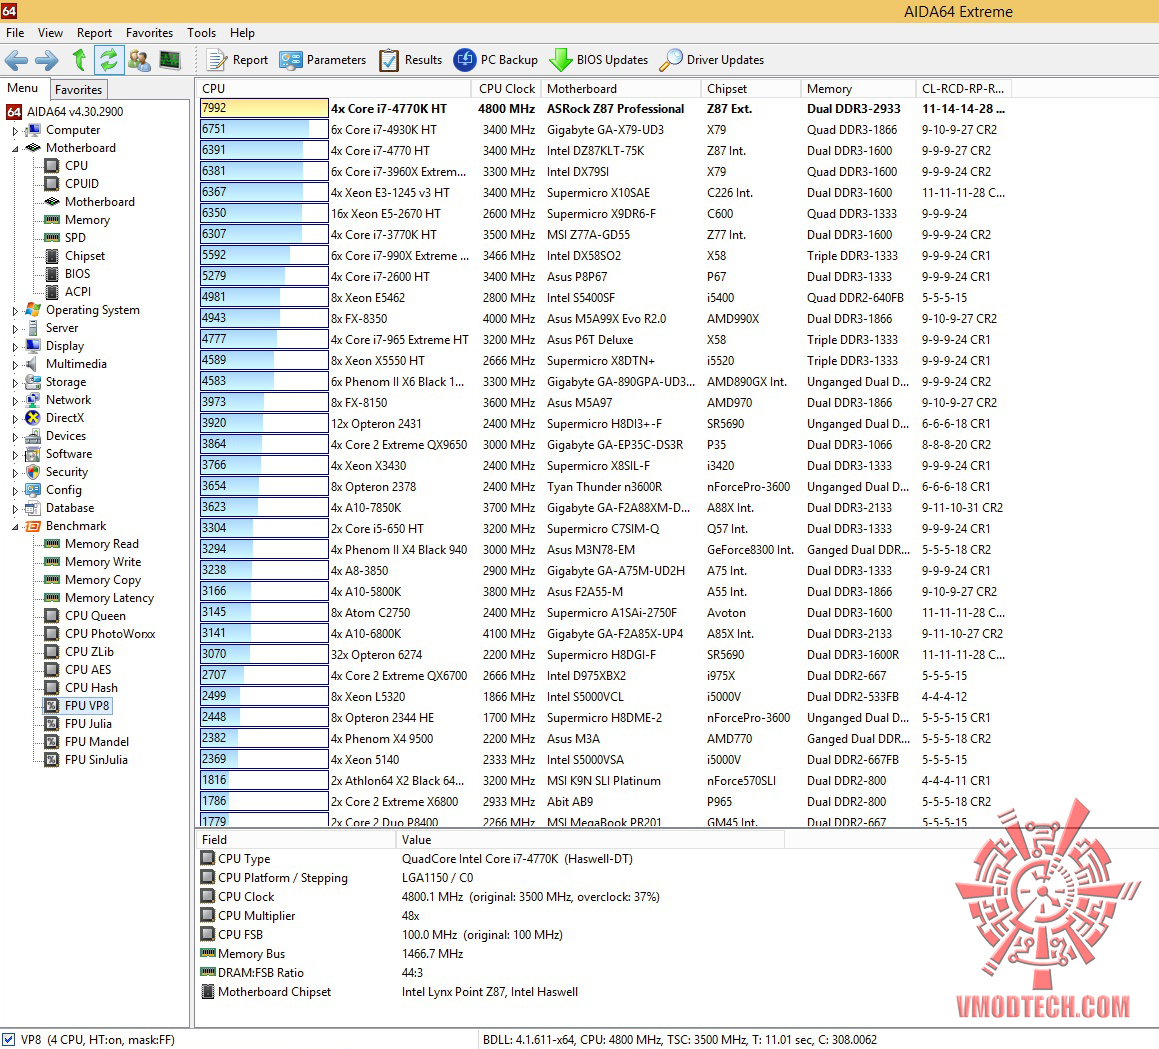
Task: Sort by the CPU Clock column header
Action: 506,89
